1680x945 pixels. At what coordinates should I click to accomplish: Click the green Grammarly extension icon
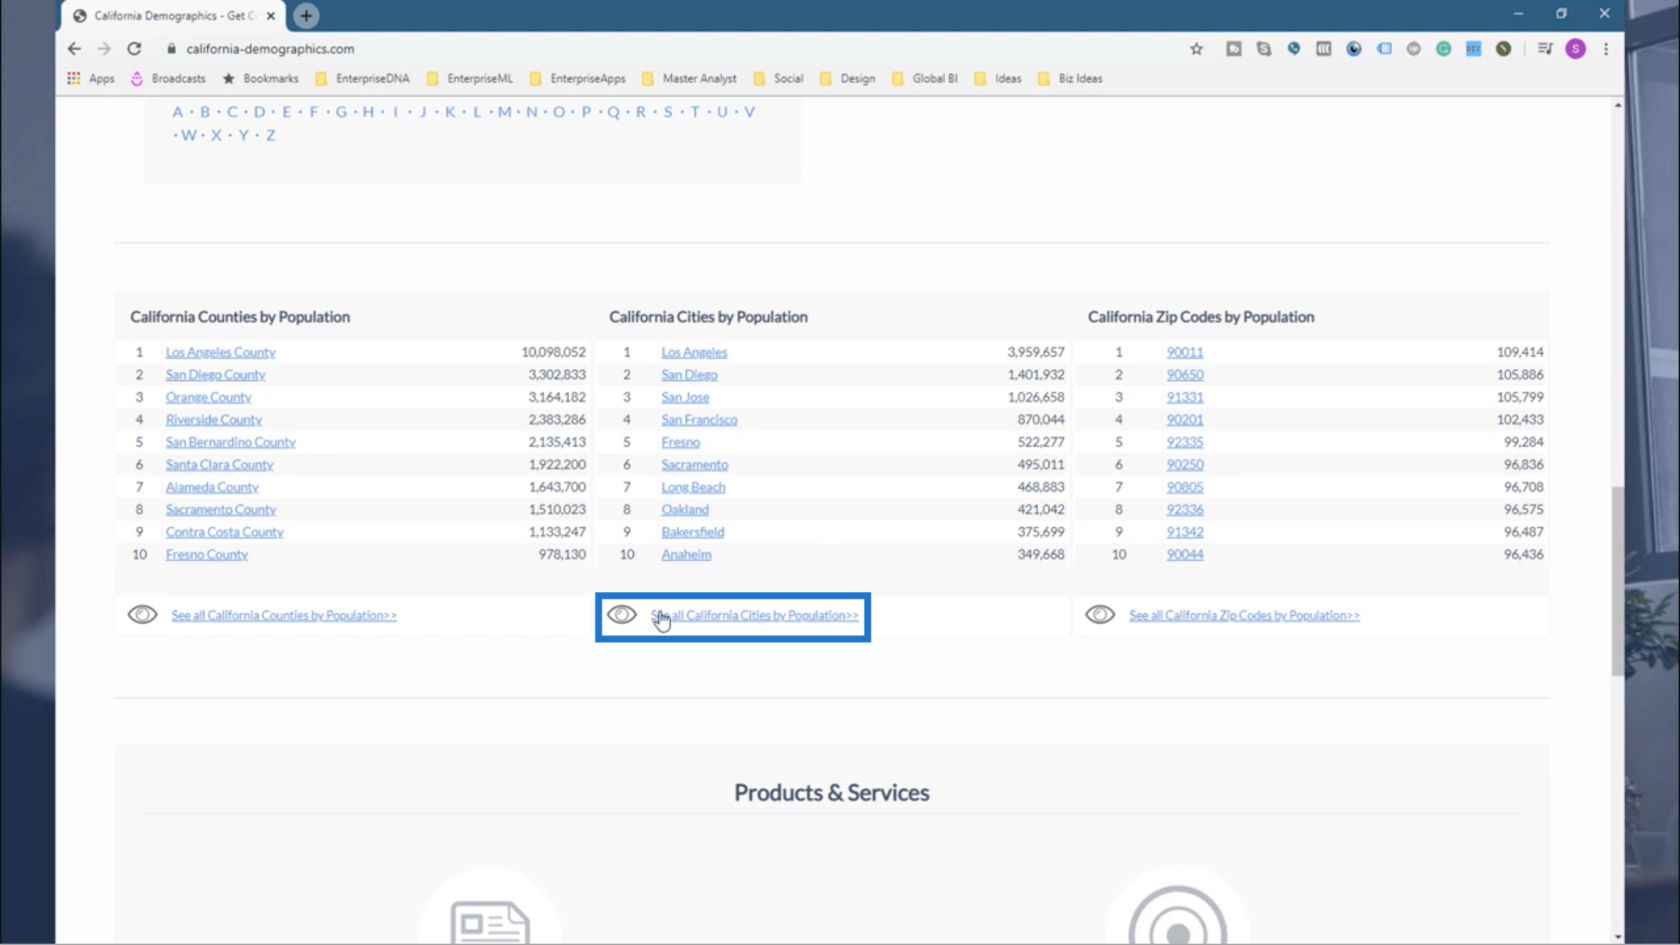pos(1443,48)
